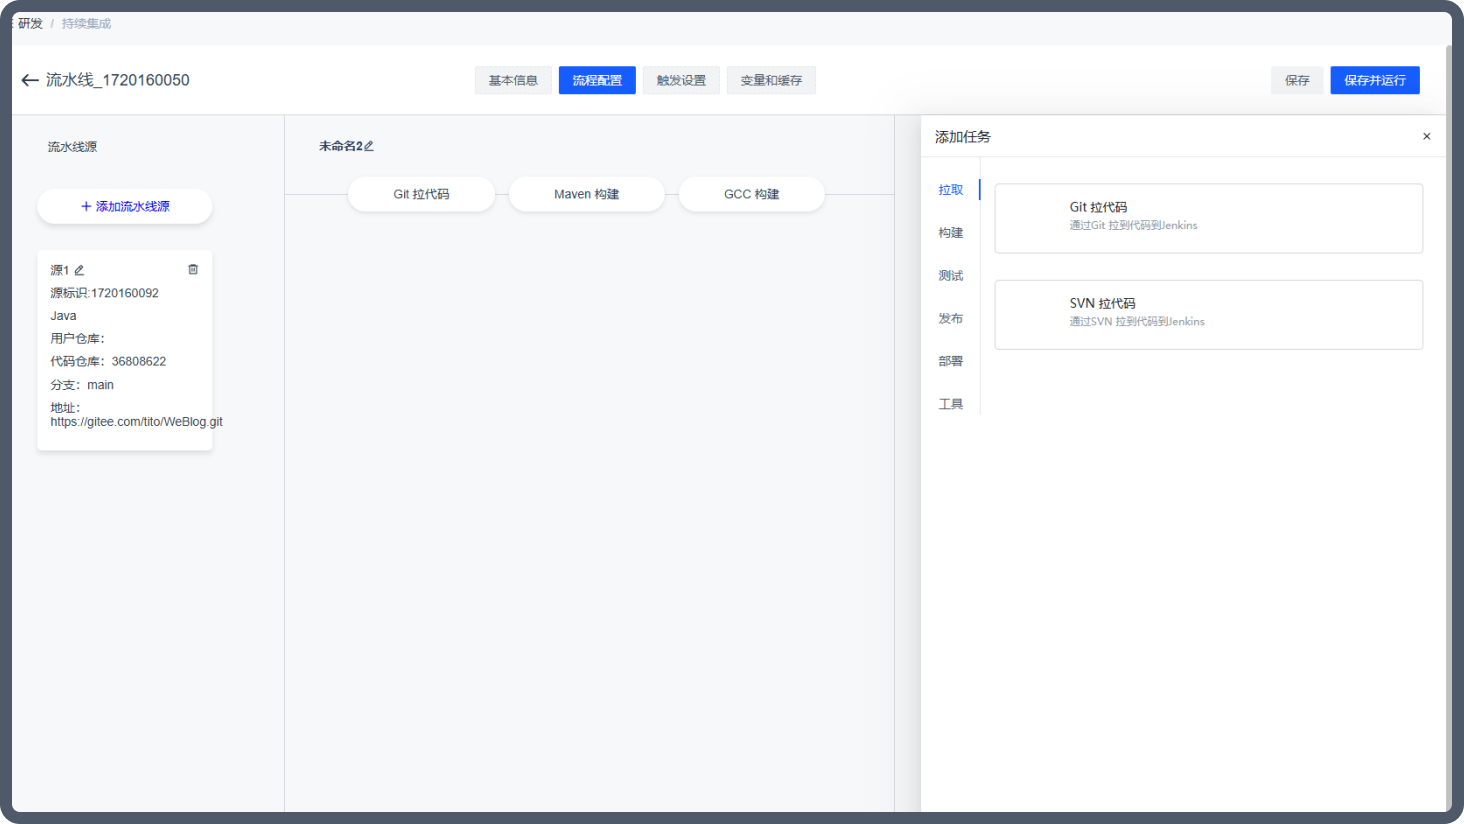Click the 保存 button

click(1297, 80)
